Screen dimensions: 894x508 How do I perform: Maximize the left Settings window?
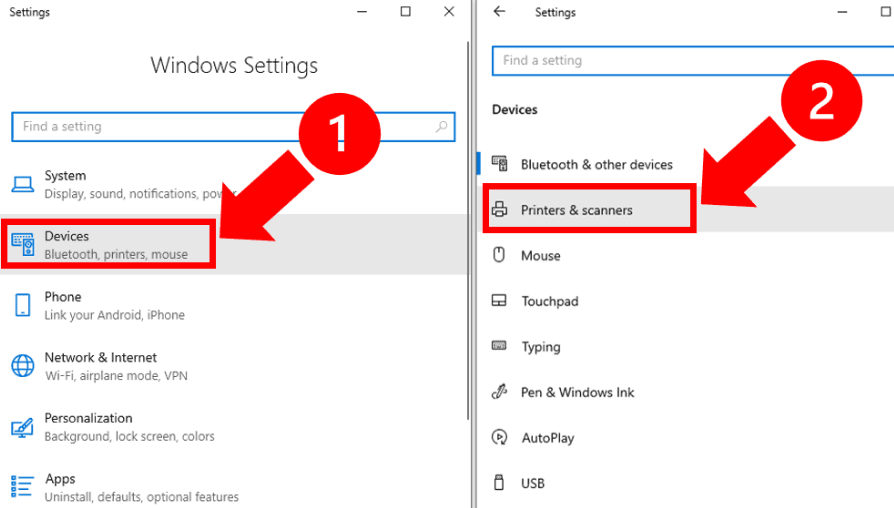click(x=405, y=12)
